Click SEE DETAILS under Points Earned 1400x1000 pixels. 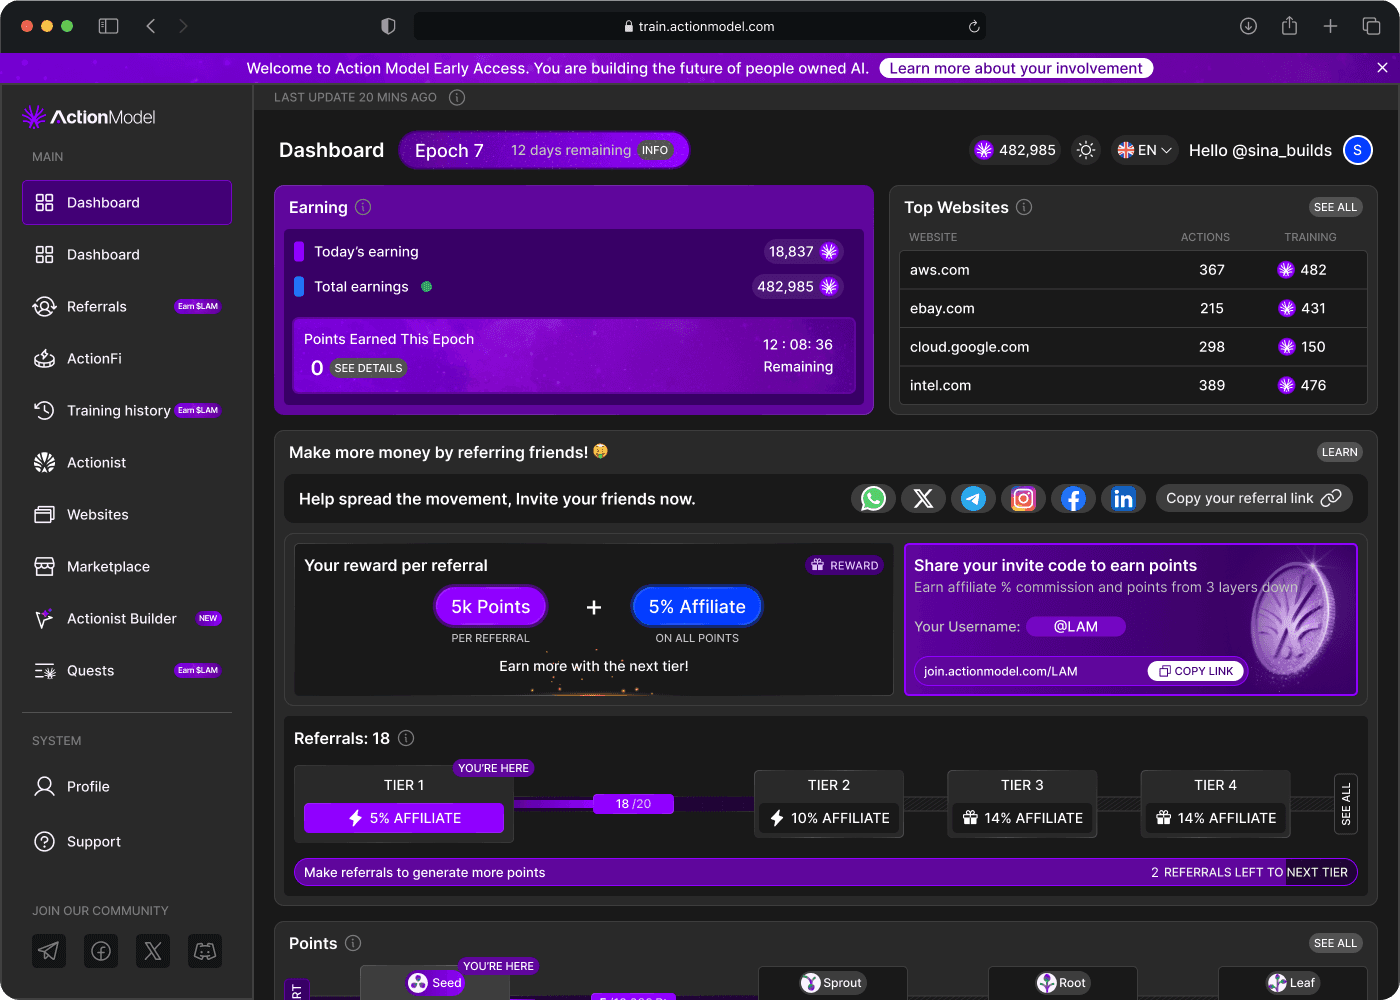368,368
